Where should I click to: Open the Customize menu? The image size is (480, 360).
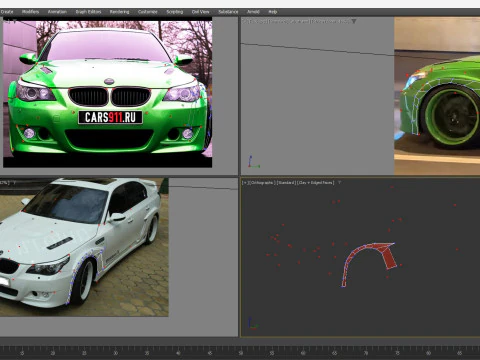148,12
